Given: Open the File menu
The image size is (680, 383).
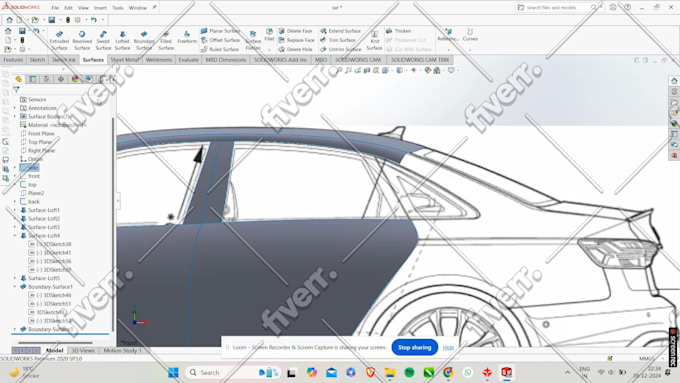Looking at the screenshot, I should point(55,8).
